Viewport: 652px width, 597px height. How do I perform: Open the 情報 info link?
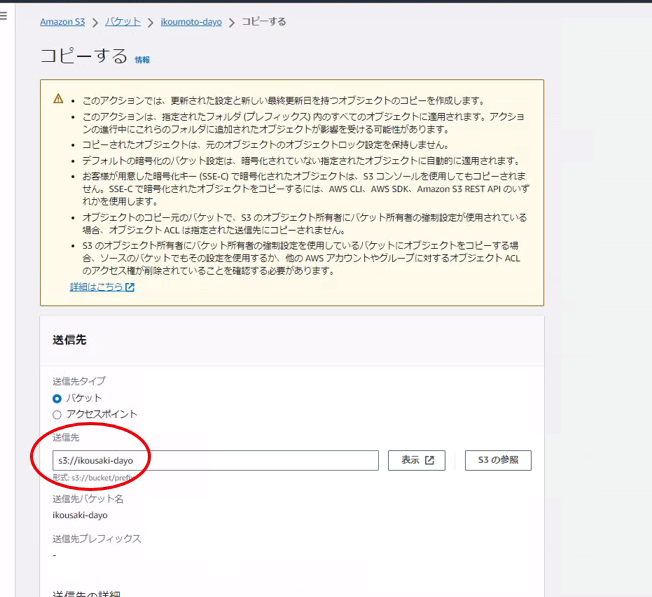click(142, 60)
